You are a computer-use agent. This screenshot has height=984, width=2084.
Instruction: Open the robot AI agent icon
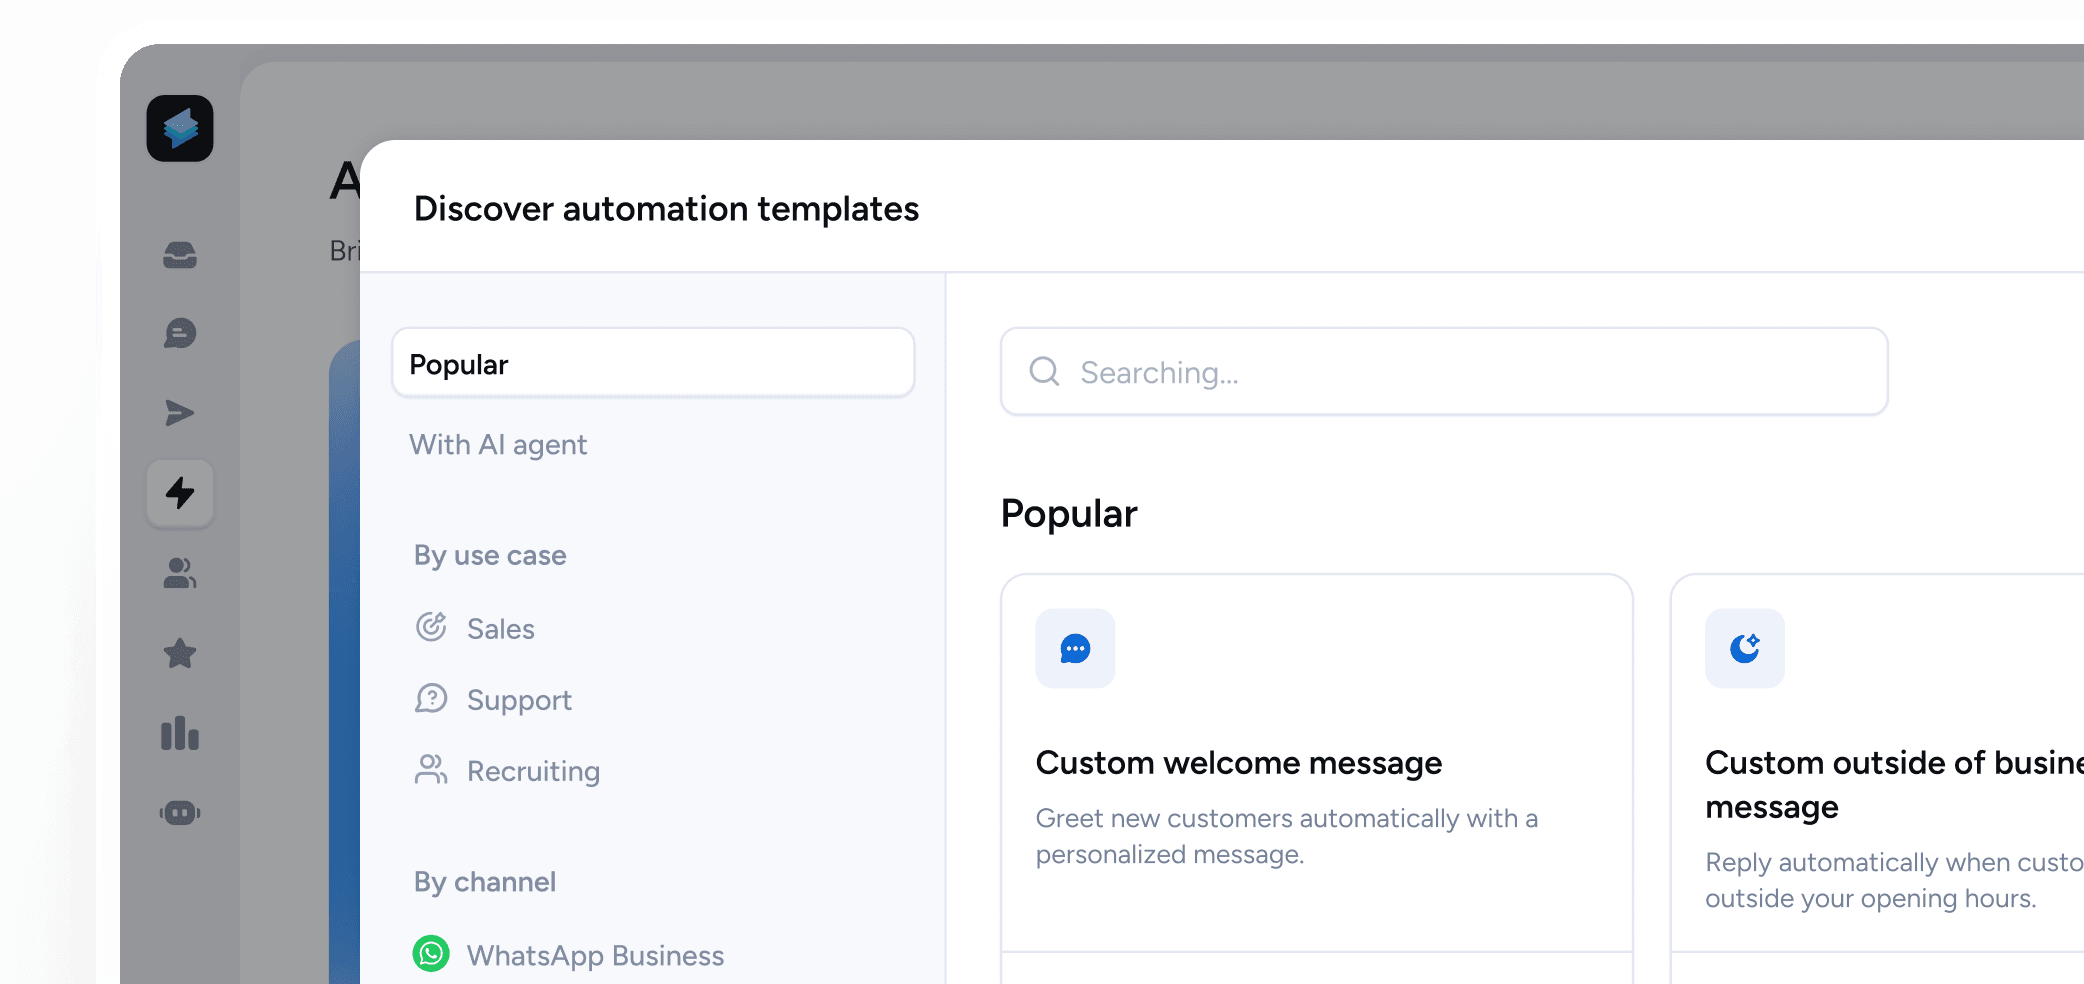pos(180,813)
